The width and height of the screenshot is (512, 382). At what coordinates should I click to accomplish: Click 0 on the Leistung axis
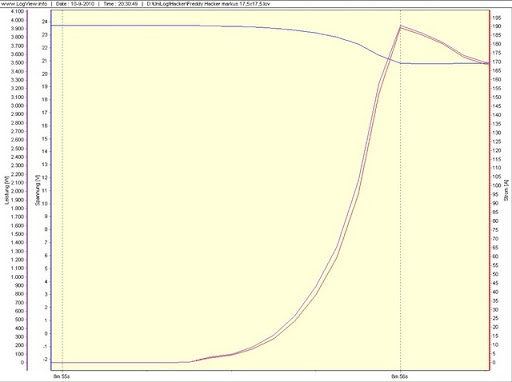tap(22, 362)
